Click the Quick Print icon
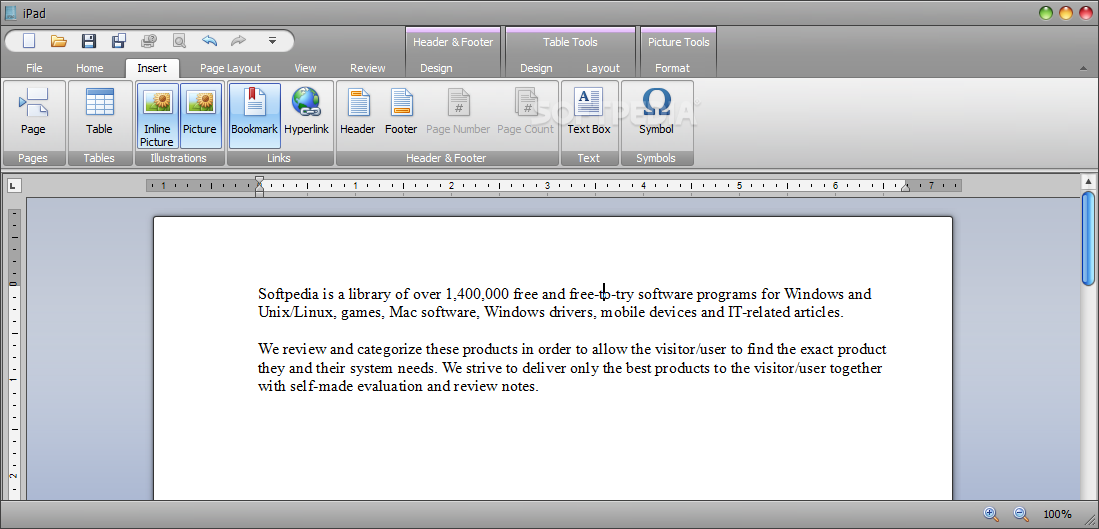1099x529 pixels. click(x=149, y=41)
